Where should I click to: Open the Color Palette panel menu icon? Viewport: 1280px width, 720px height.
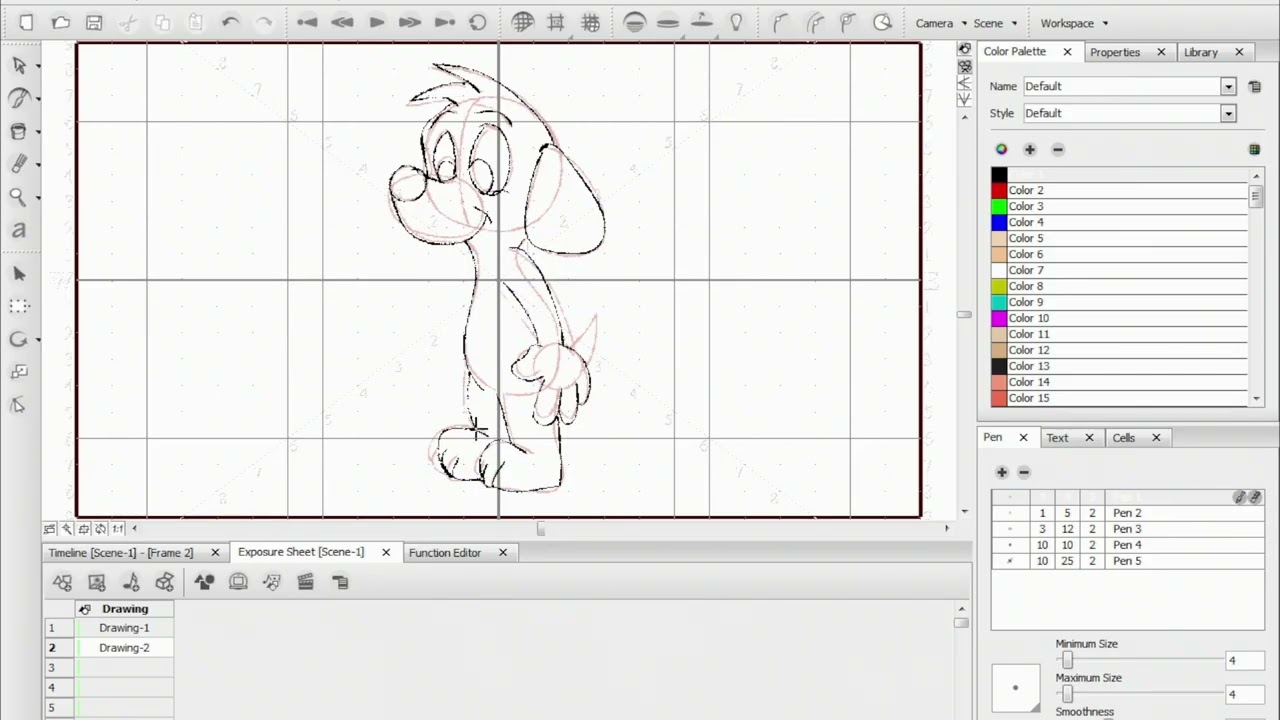(x=1254, y=87)
